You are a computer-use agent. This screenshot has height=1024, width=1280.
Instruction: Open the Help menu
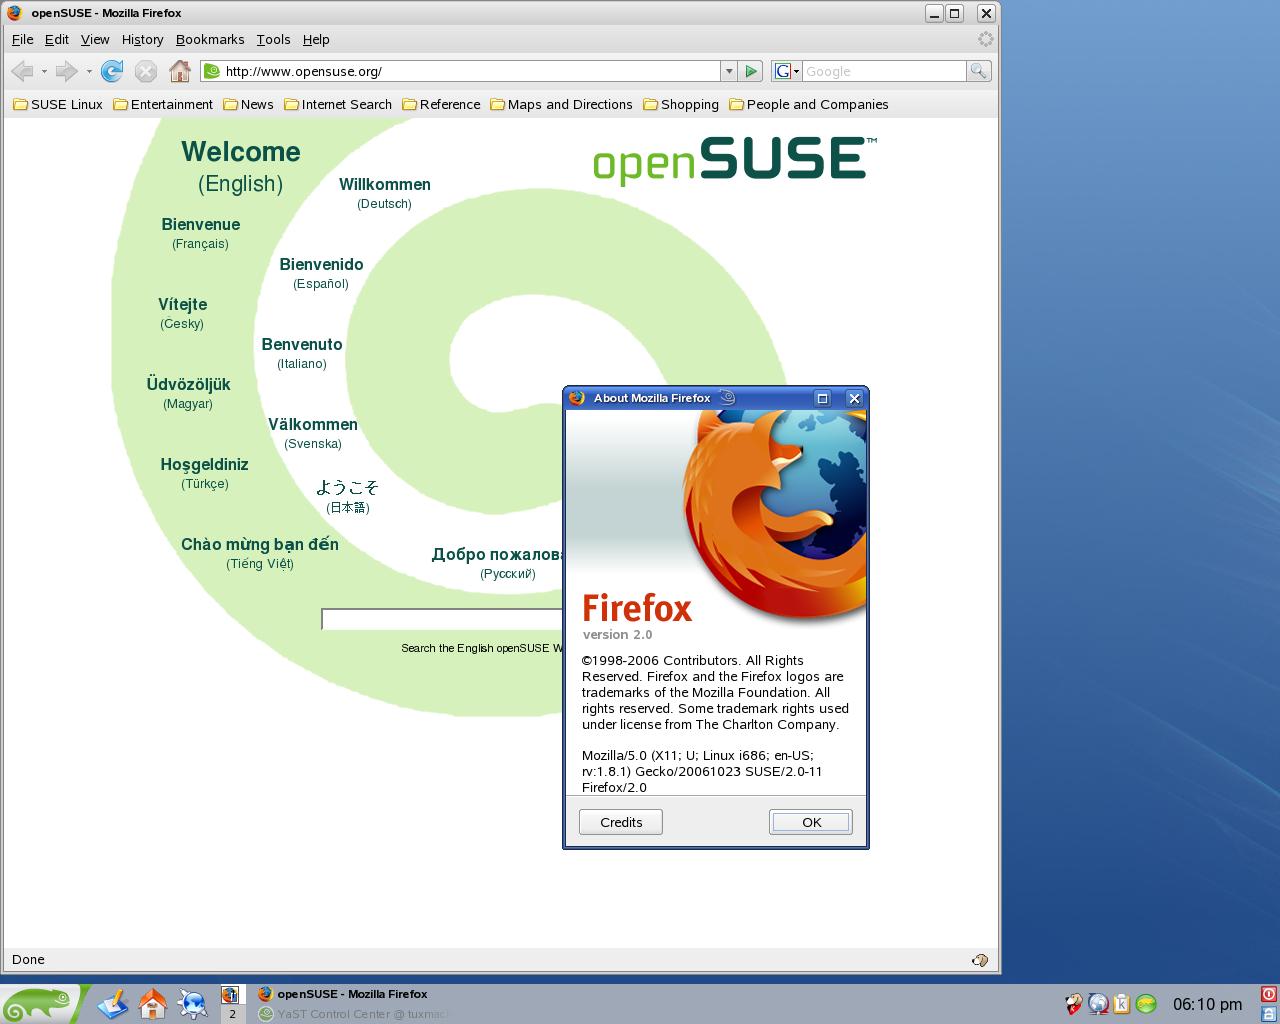pyautogui.click(x=316, y=39)
